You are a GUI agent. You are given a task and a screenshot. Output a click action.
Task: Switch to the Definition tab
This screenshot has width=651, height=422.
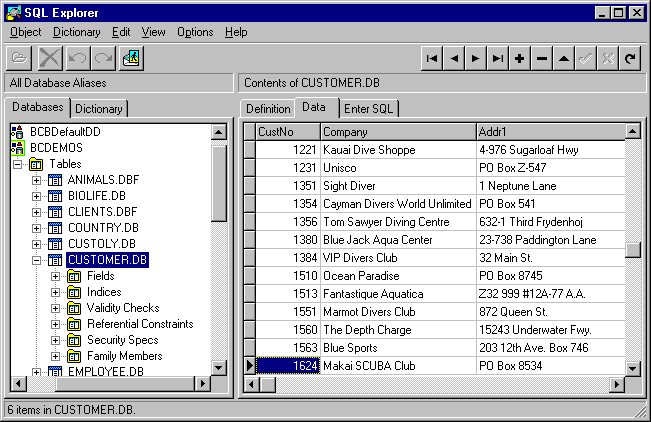tap(267, 108)
